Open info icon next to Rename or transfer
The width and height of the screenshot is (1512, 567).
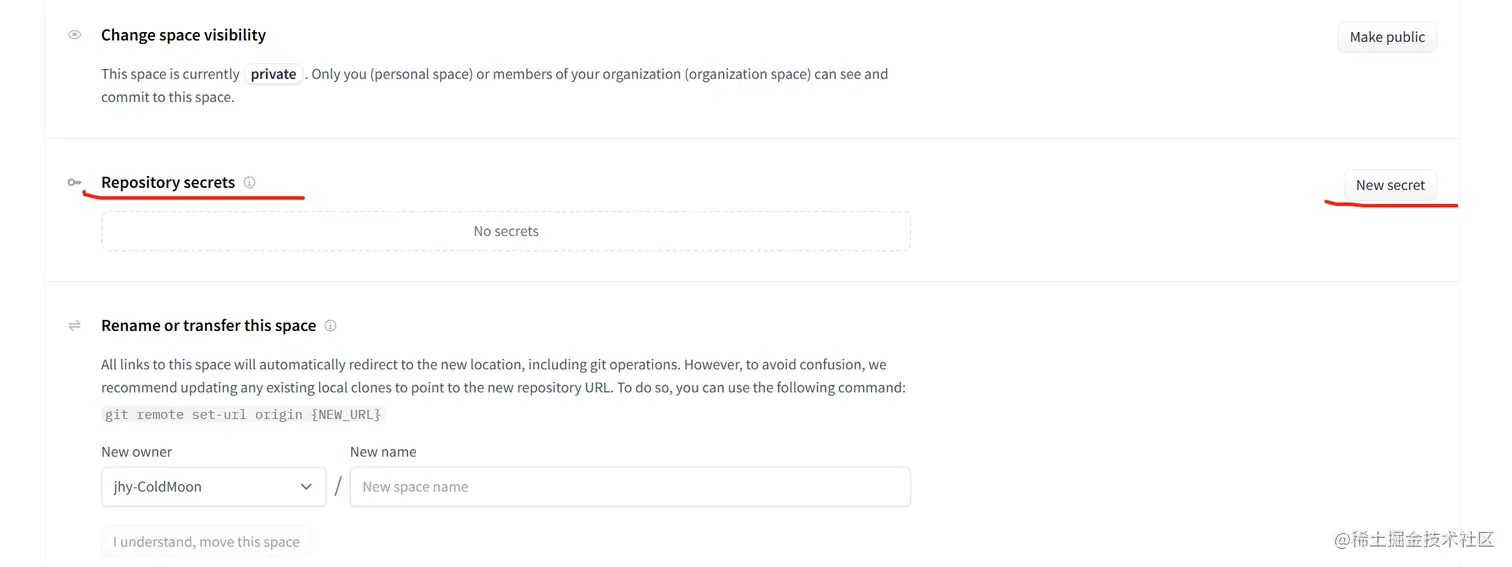pyautogui.click(x=330, y=326)
